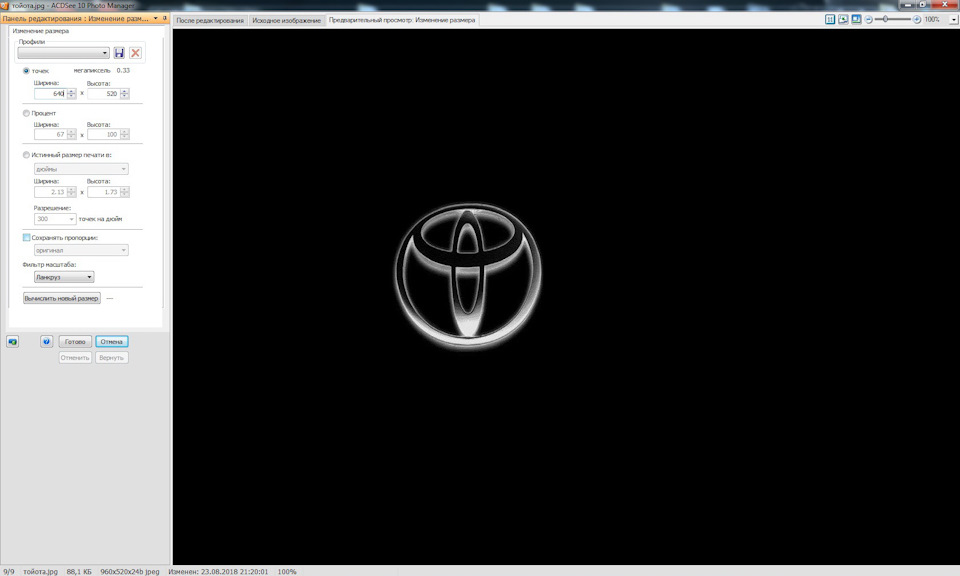Viewport: 960px width, 576px height.
Task: Increase pixel height with the 520 field's up arrow
Action: coord(125,91)
